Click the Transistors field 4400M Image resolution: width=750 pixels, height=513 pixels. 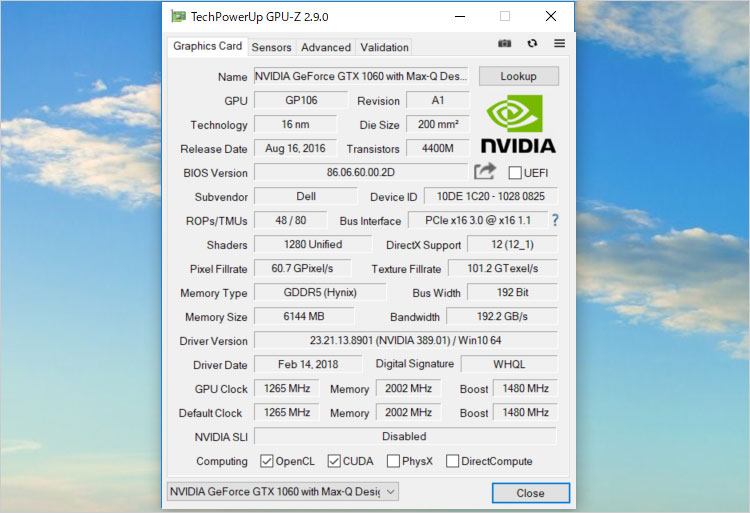tap(438, 148)
